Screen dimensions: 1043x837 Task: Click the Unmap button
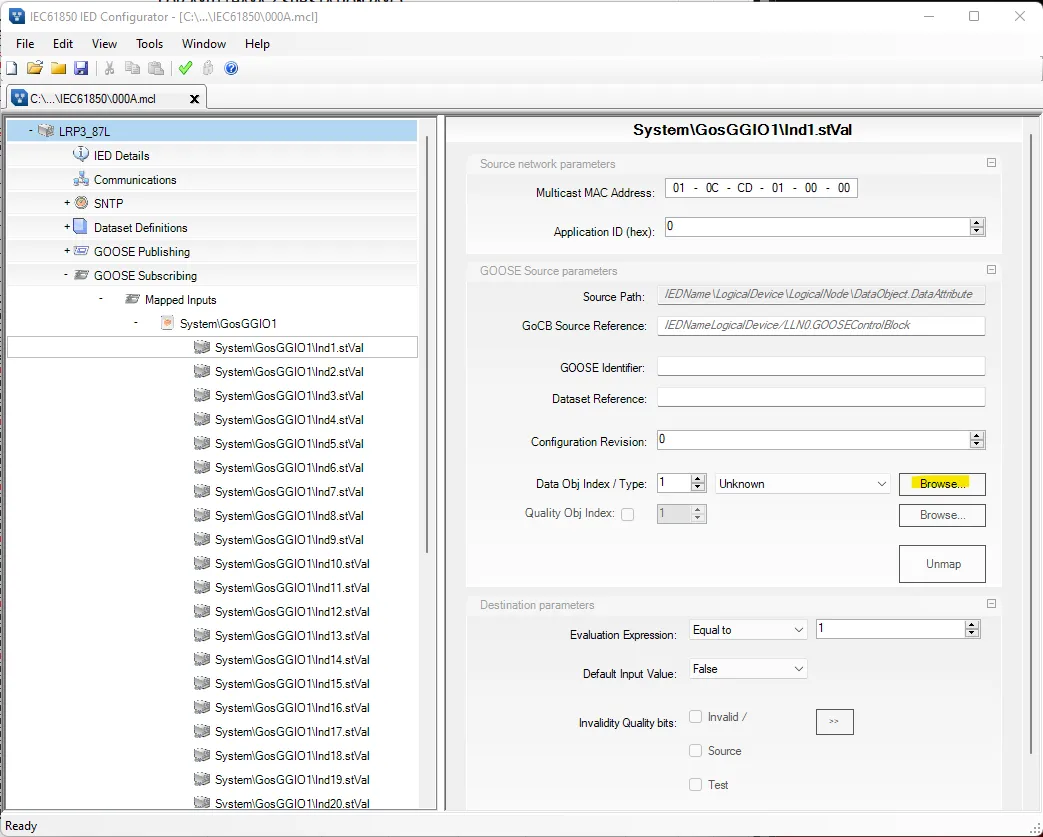pos(942,564)
